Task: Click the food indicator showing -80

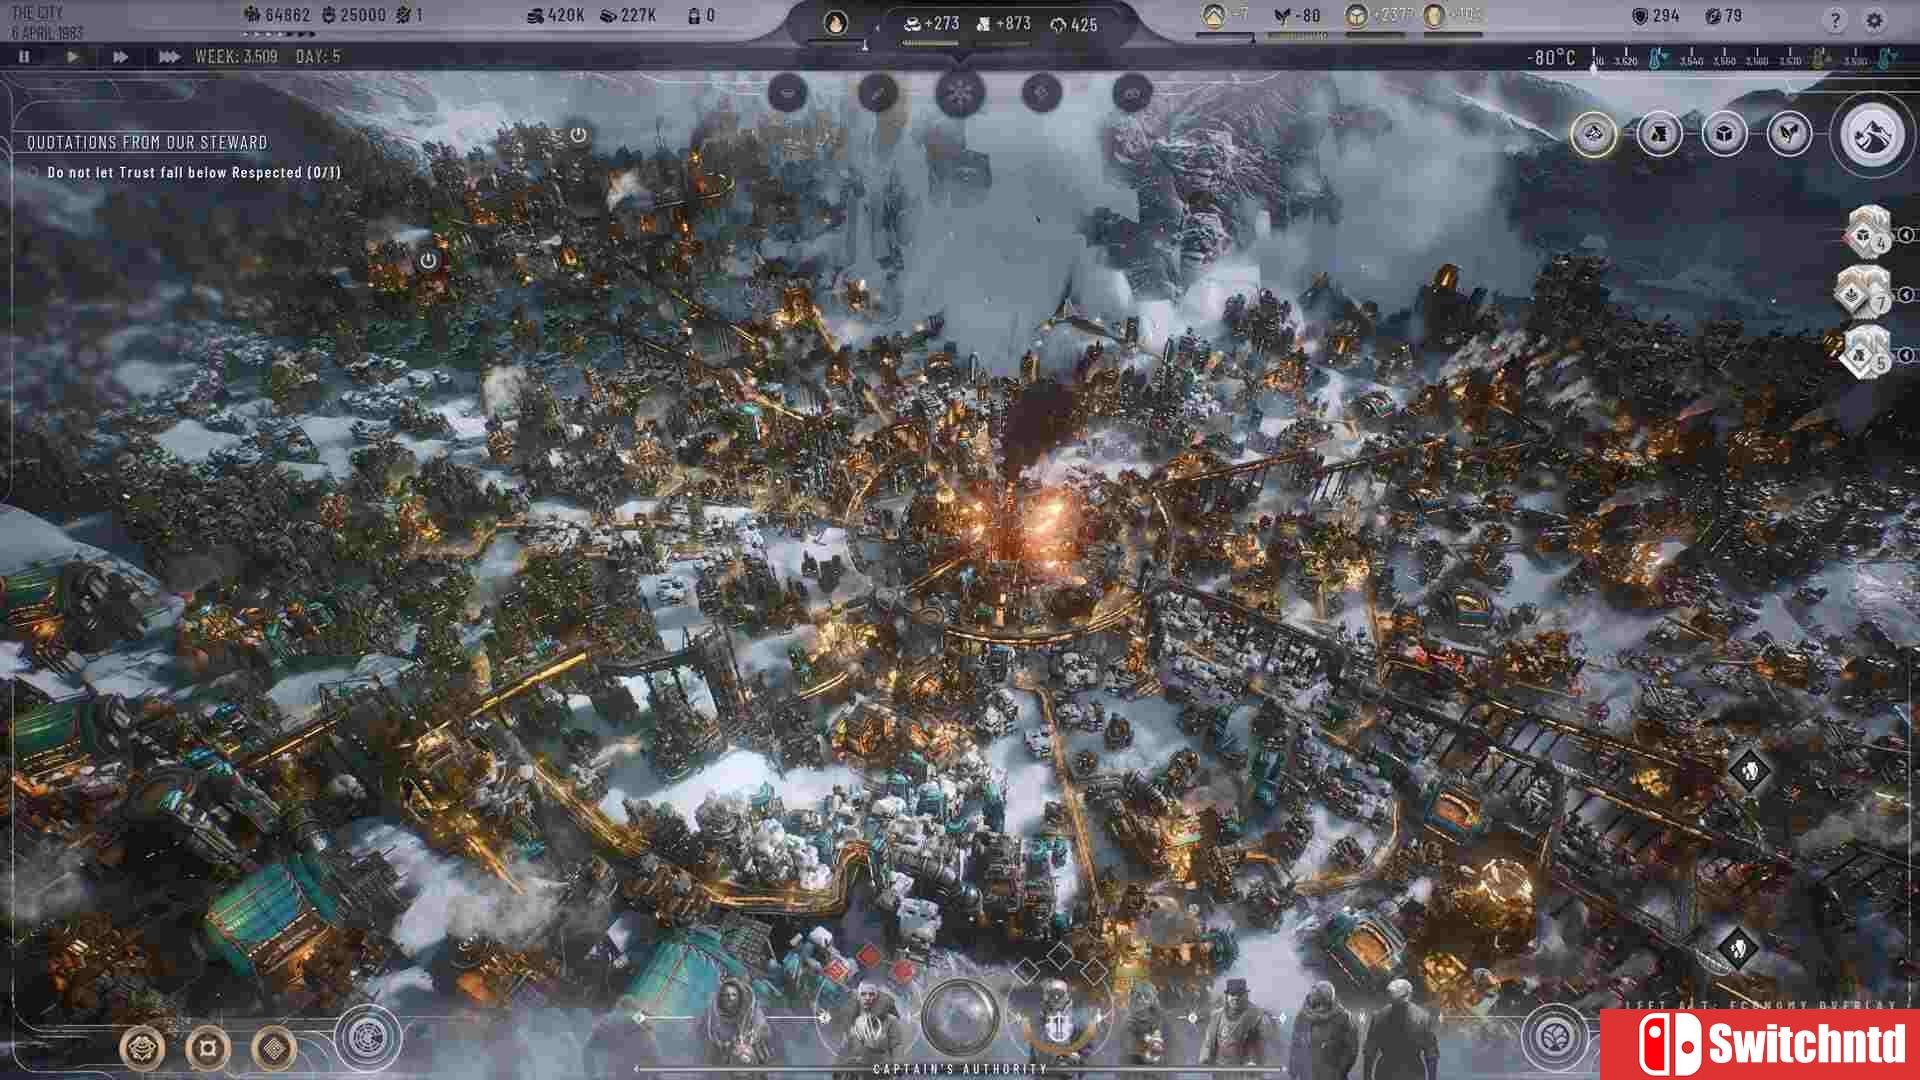Action: point(1297,16)
